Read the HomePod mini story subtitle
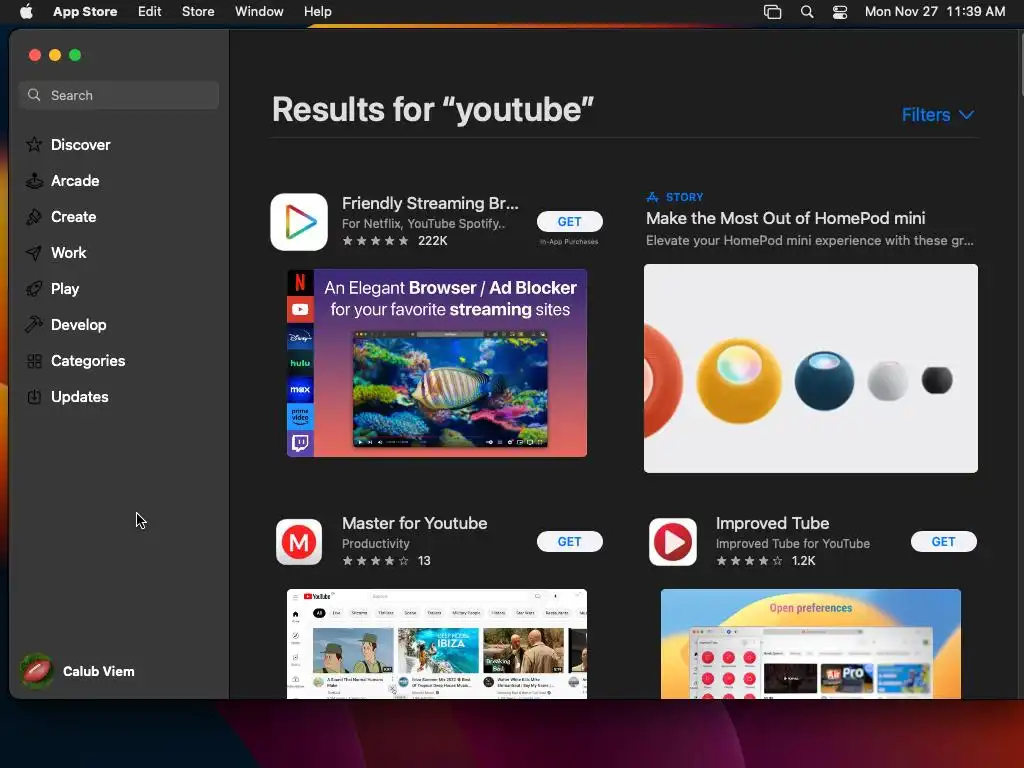 pyautogui.click(x=810, y=241)
